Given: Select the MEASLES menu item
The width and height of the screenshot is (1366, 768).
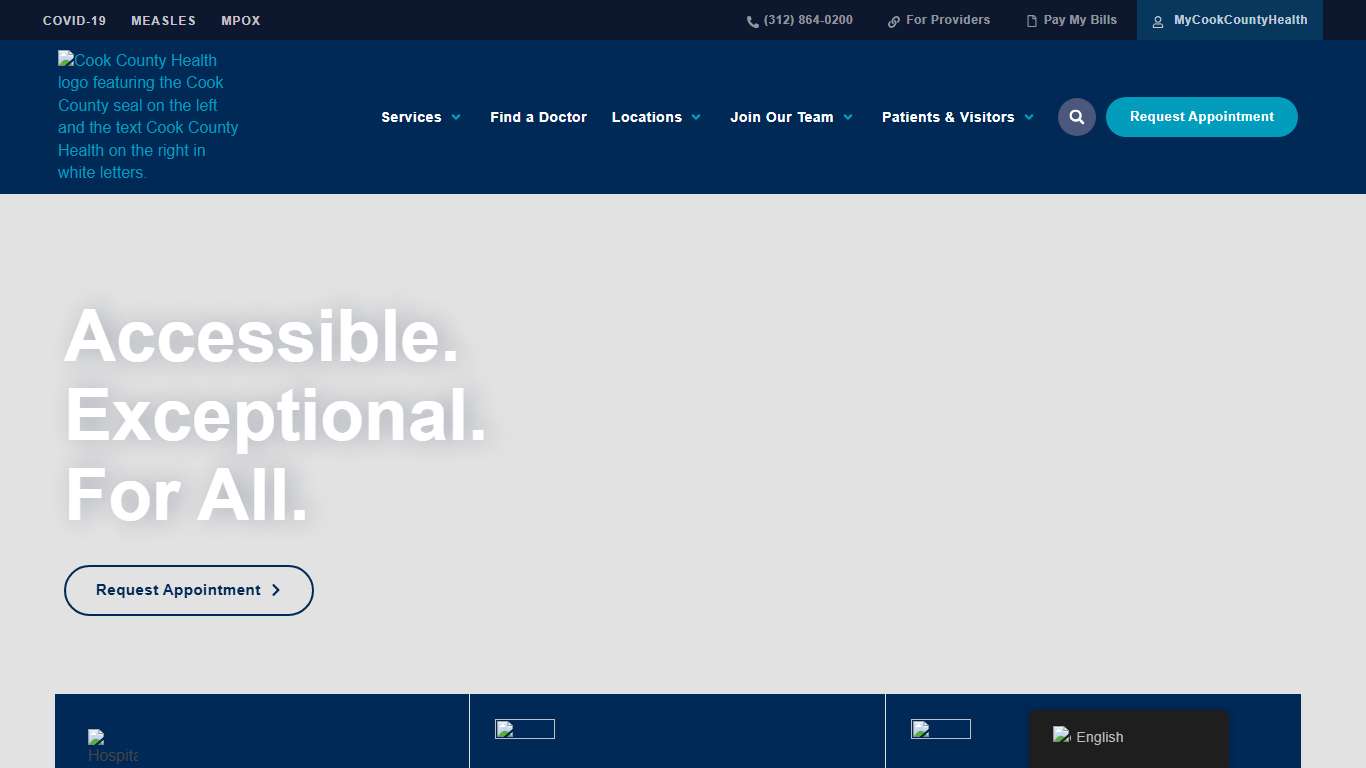Looking at the screenshot, I should 163,20.
